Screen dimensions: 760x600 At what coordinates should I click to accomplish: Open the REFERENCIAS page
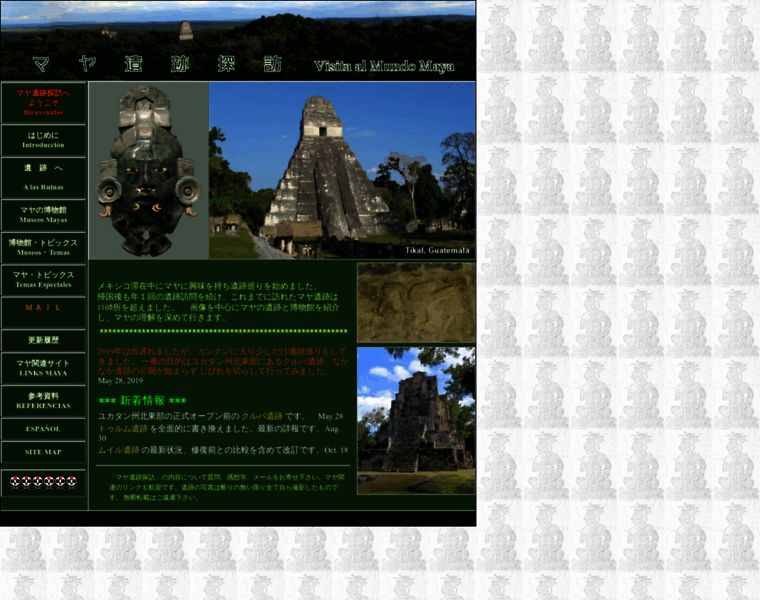[43, 401]
